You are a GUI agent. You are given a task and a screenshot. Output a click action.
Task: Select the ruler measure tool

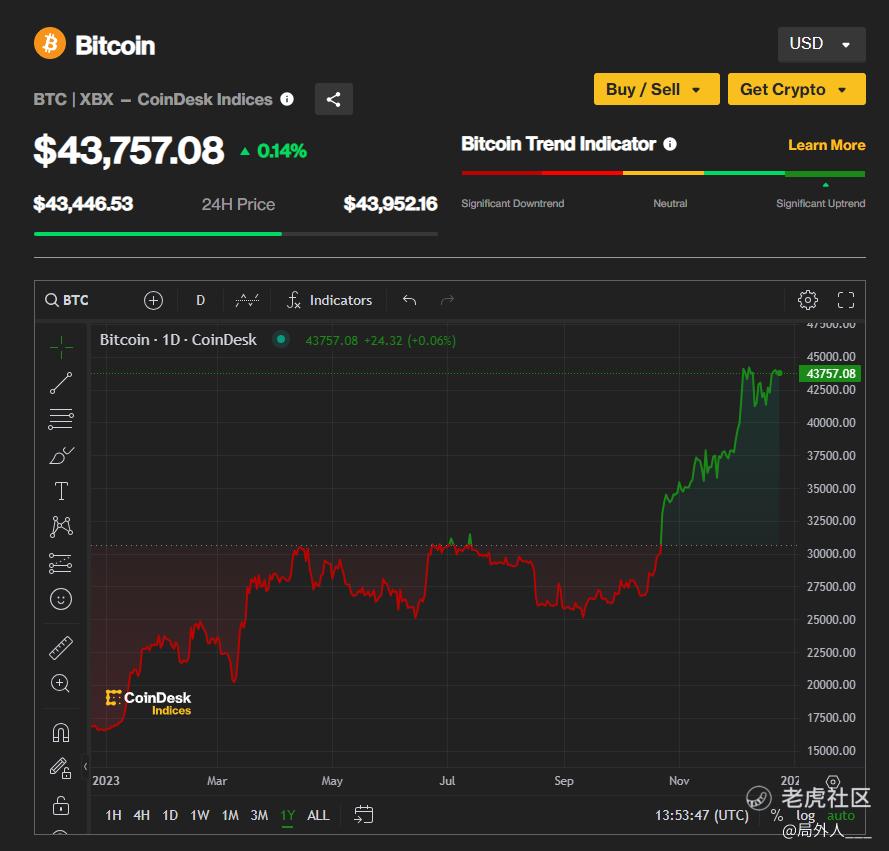[61, 647]
